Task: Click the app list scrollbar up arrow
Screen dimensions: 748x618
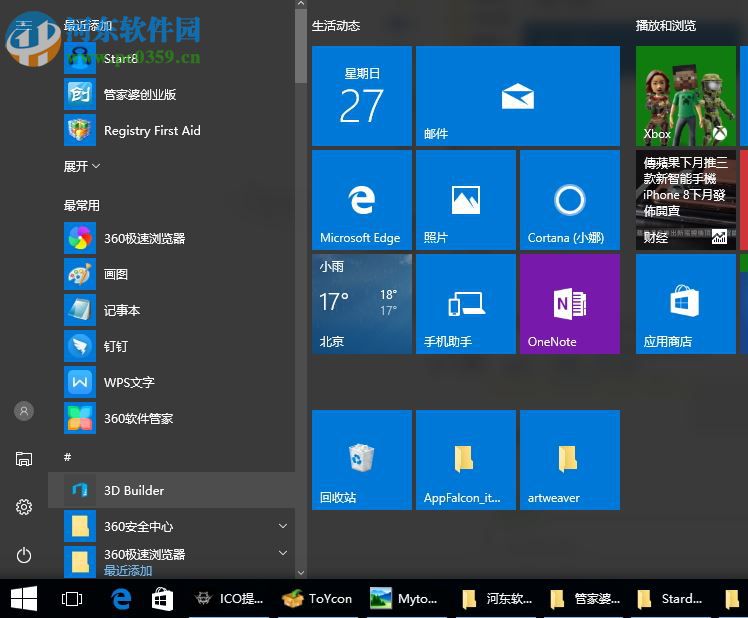Action: click(x=301, y=4)
